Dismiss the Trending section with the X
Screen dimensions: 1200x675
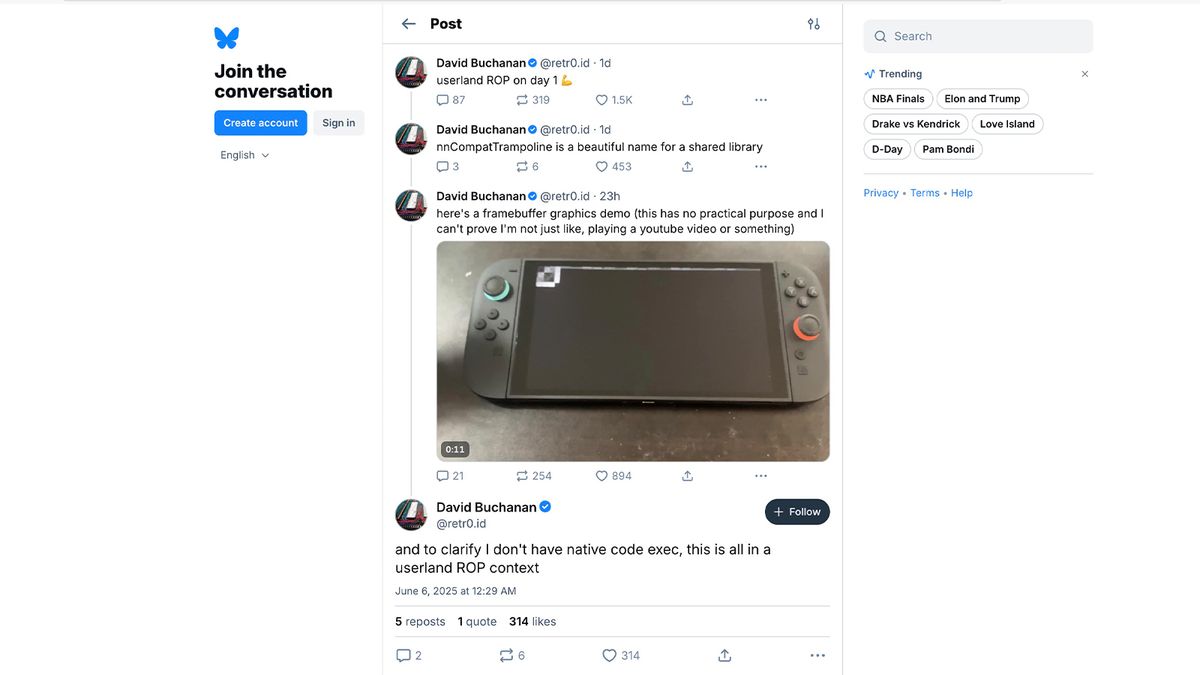click(x=1084, y=73)
